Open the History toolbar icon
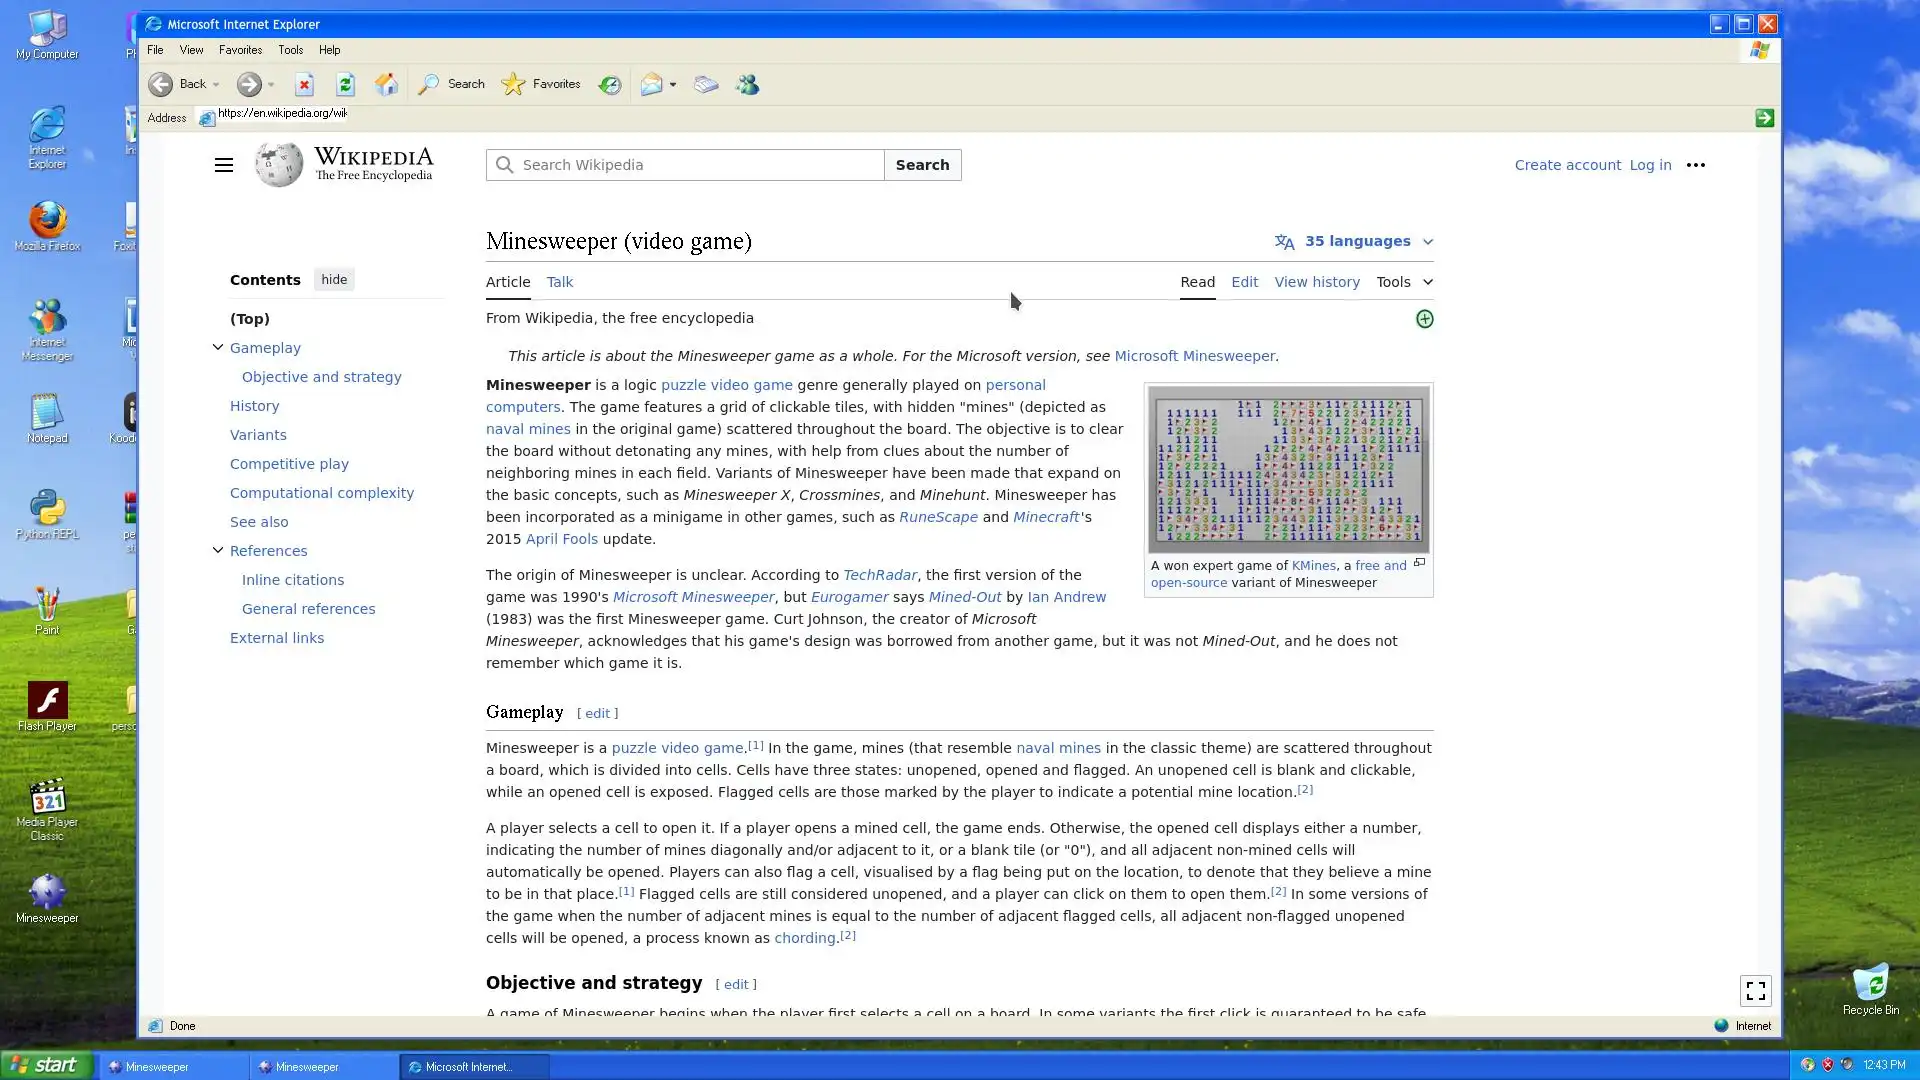The width and height of the screenshot is (1920, 1080). pos(610,85)
